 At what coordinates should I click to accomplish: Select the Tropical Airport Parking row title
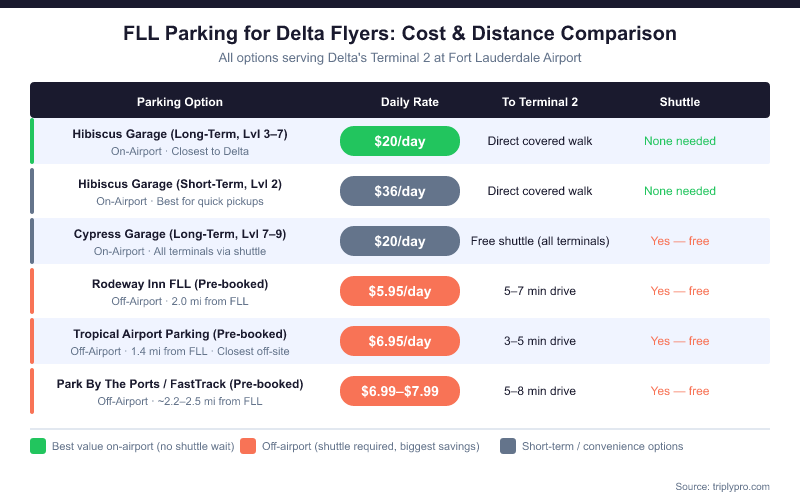[180, 334]
